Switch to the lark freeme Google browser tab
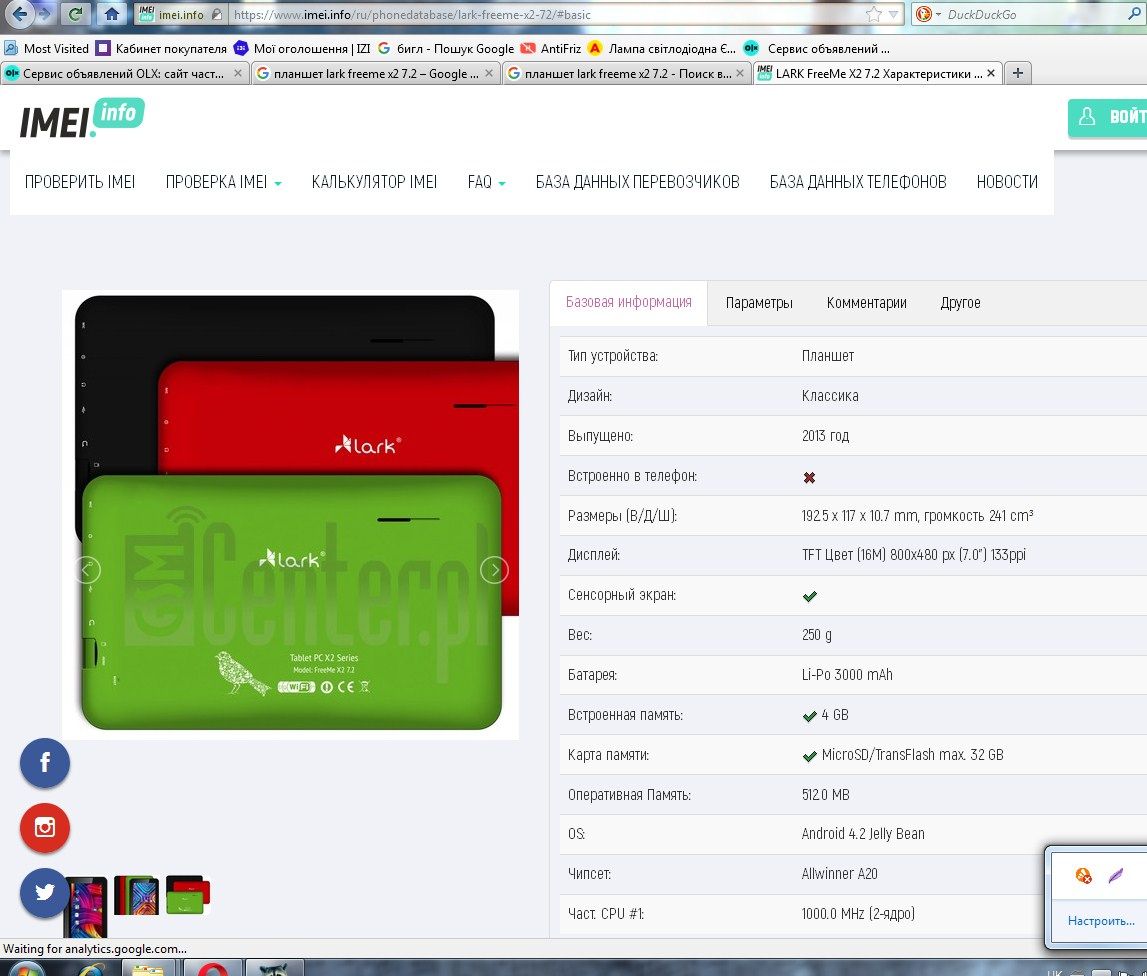 376,73
